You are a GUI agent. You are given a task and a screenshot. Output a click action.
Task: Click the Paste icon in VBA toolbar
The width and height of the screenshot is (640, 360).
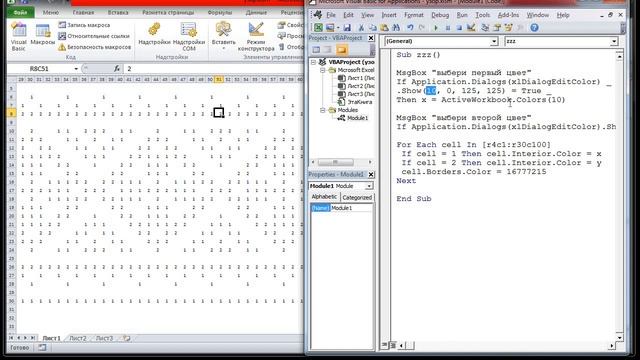[x=384, y=28]
